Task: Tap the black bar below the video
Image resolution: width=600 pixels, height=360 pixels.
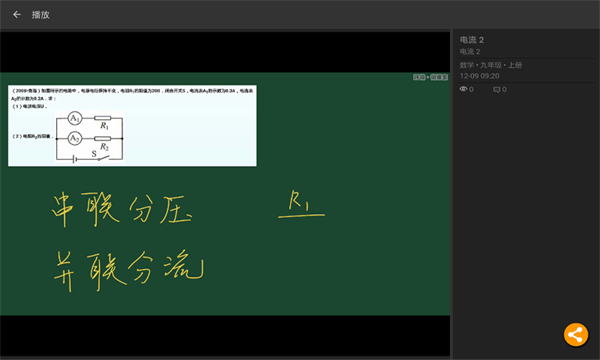Action: pyautogui.click(x=225, y=336)
